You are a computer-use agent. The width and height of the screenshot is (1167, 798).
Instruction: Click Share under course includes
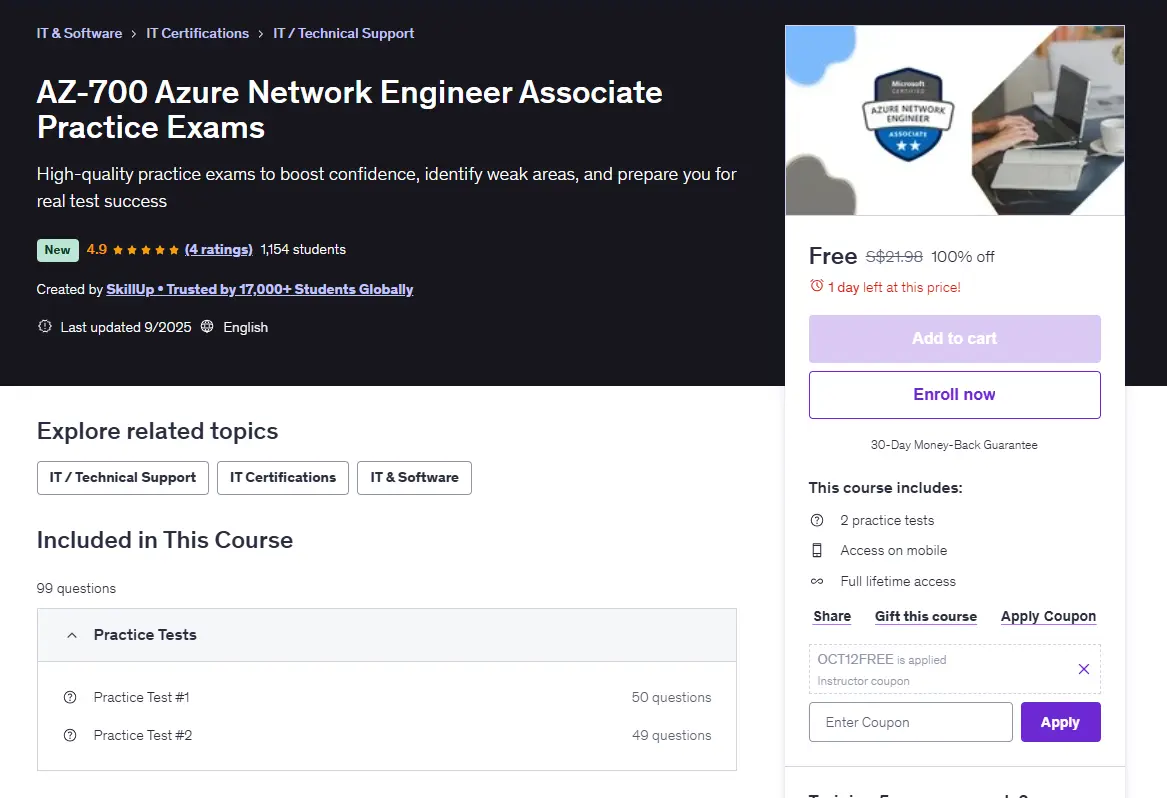(x=832, y=616)
